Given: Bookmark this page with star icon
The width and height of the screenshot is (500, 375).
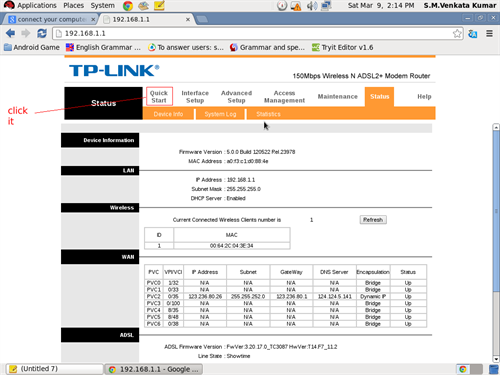Looking at the screenshot, I should coord(457,33).
